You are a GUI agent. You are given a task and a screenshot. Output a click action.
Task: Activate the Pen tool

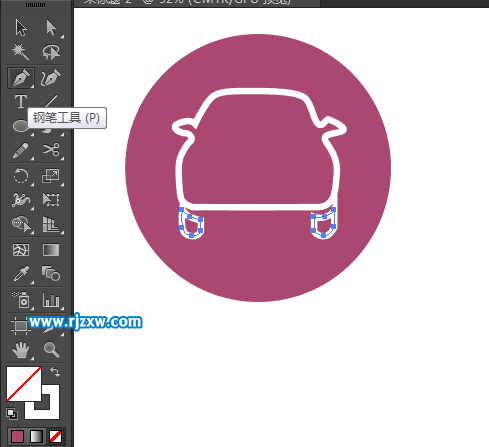click(21, 78)
